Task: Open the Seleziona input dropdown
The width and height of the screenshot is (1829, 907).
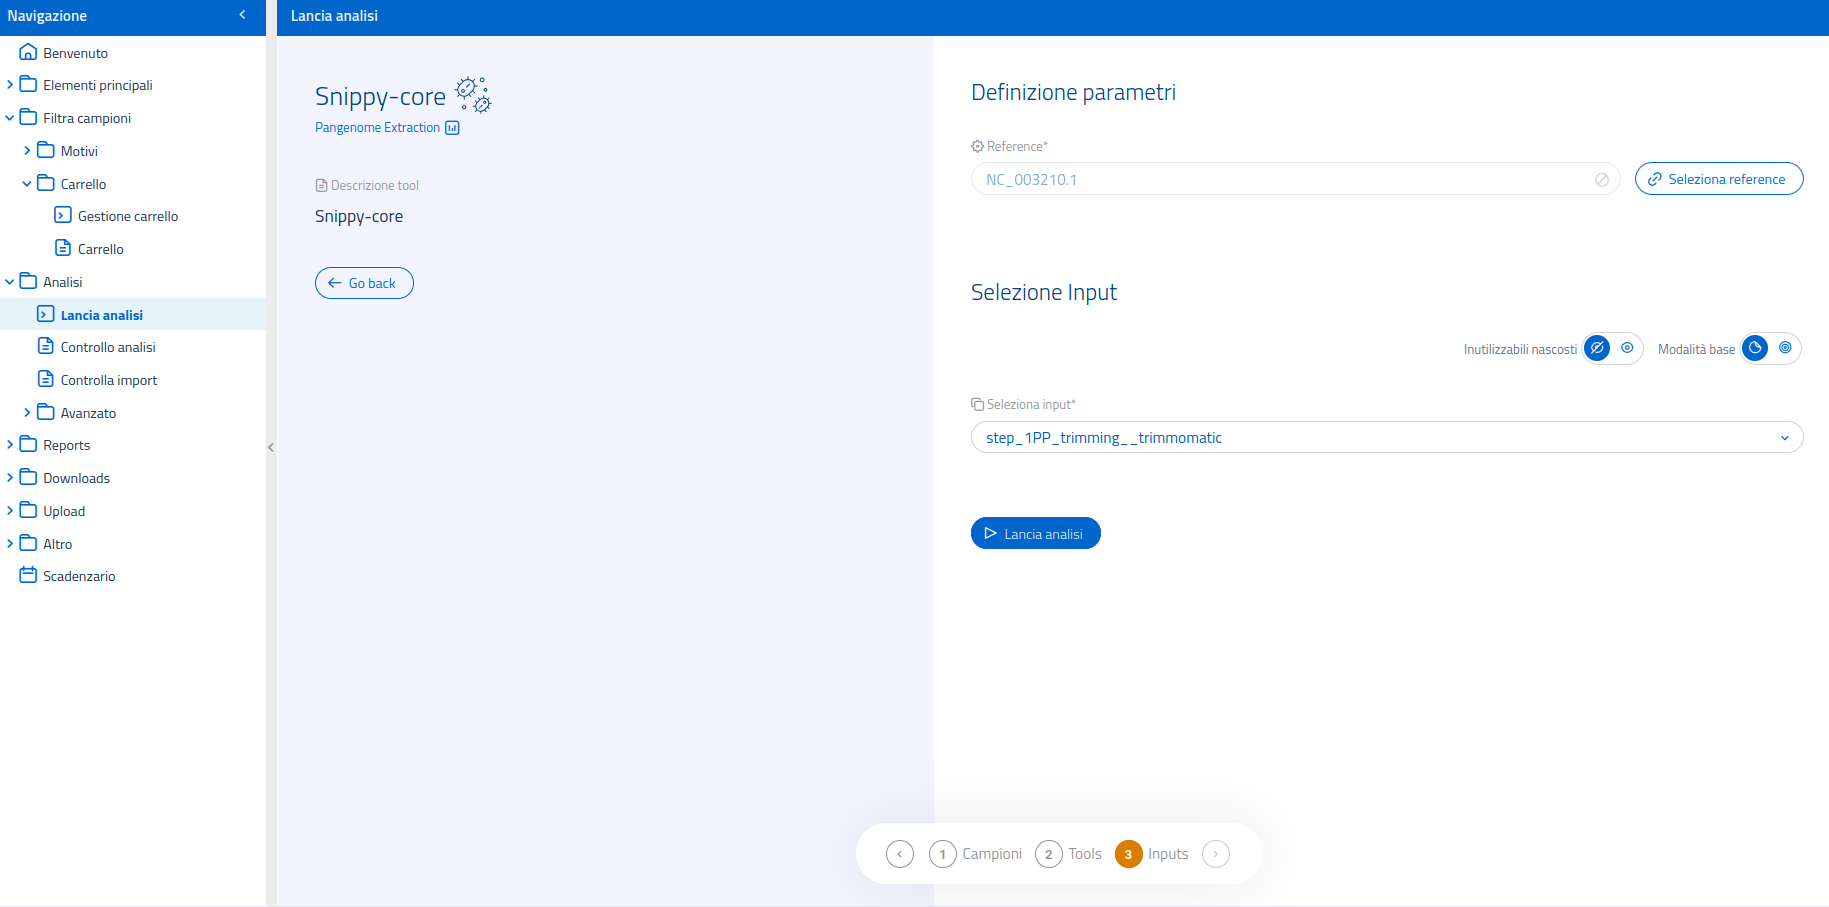Action: coord(1386,437)
